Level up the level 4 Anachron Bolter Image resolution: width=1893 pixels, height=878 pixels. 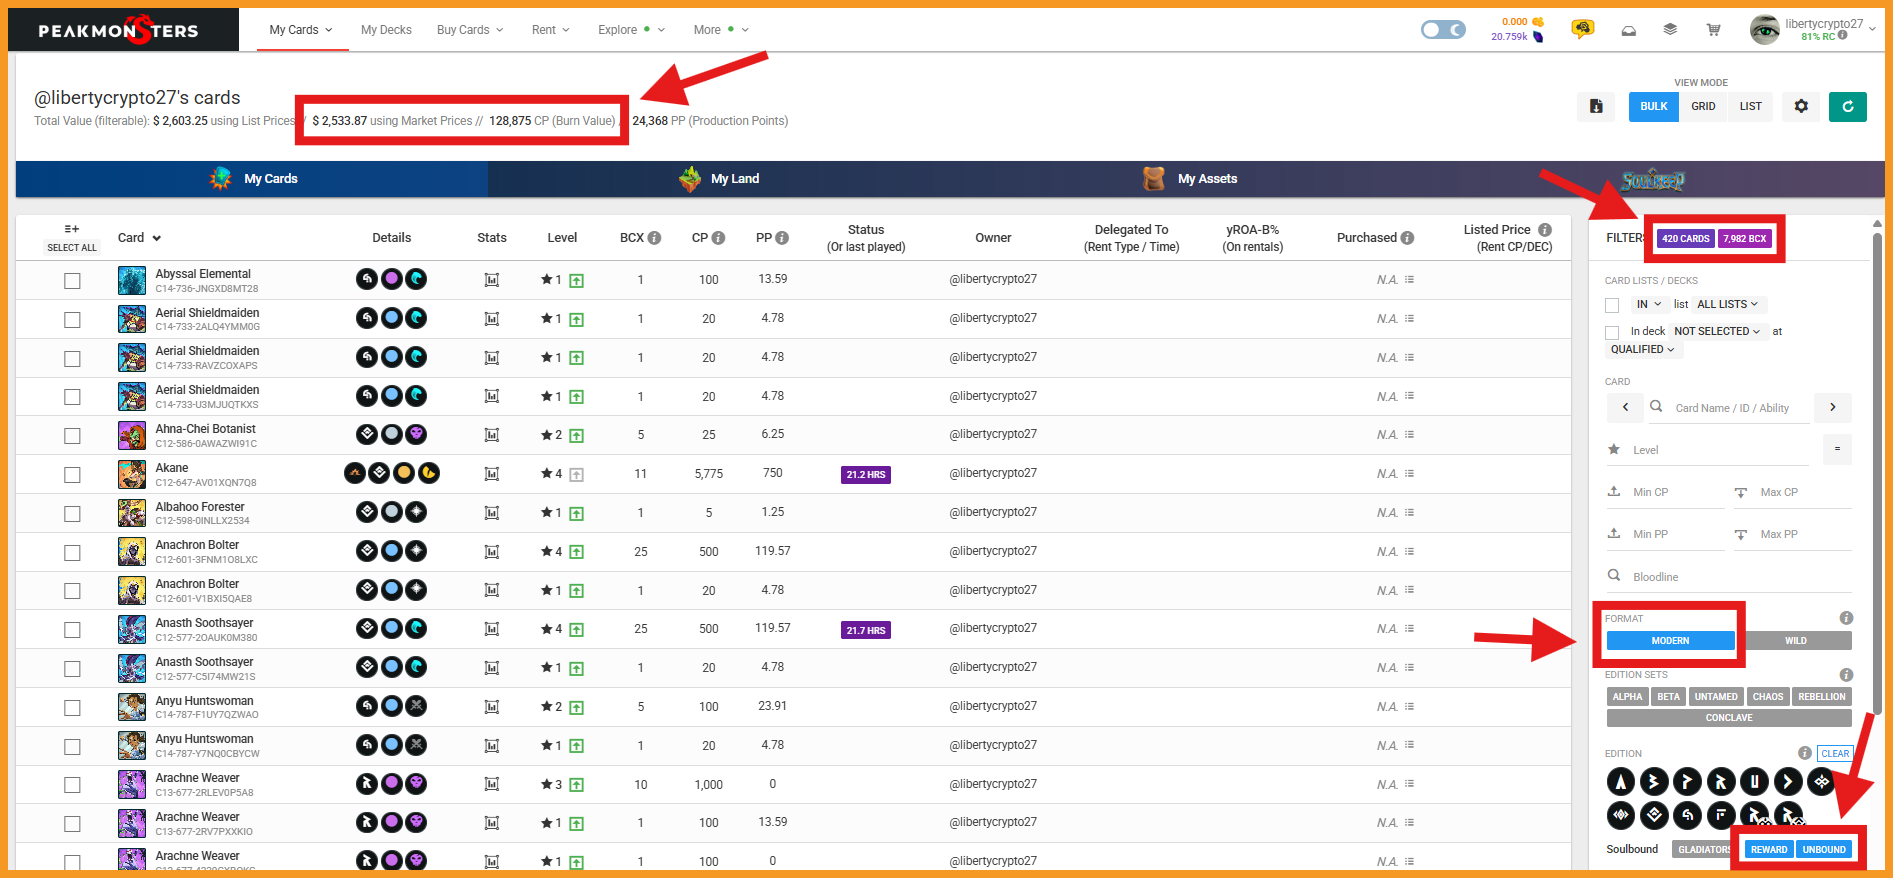coord(577,552)
